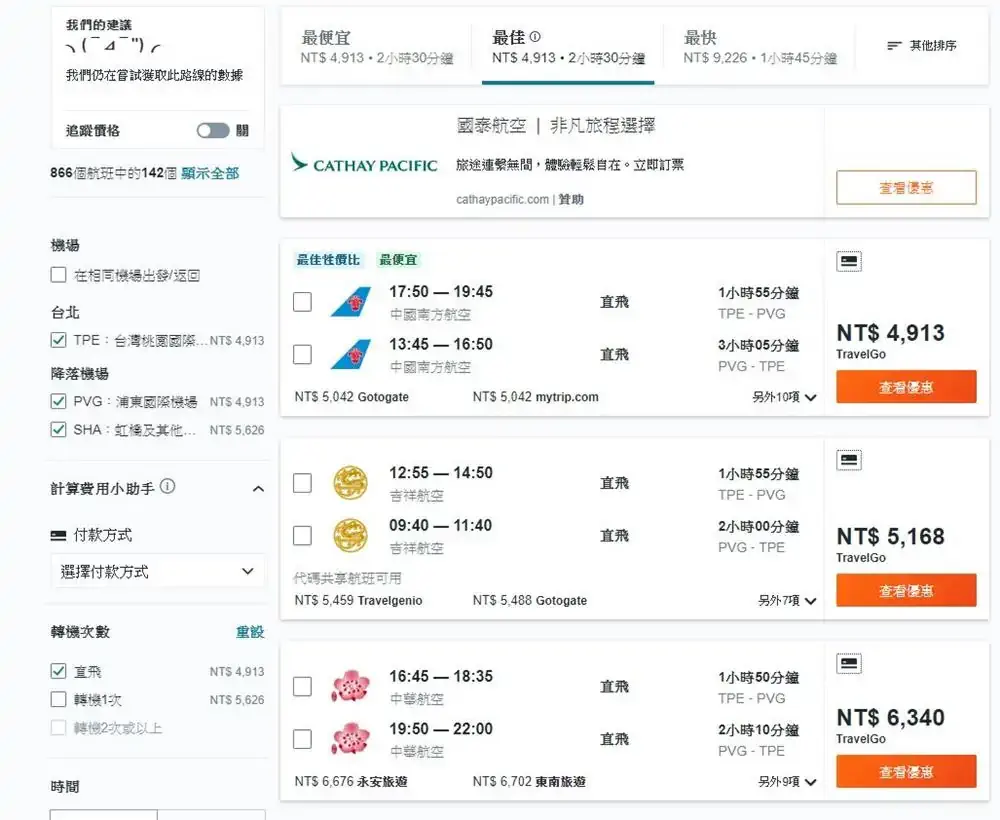Expand 另外7項 more offers
Image resolution: width=1000 pixels, height=820 pixels.
click(787, 601)
